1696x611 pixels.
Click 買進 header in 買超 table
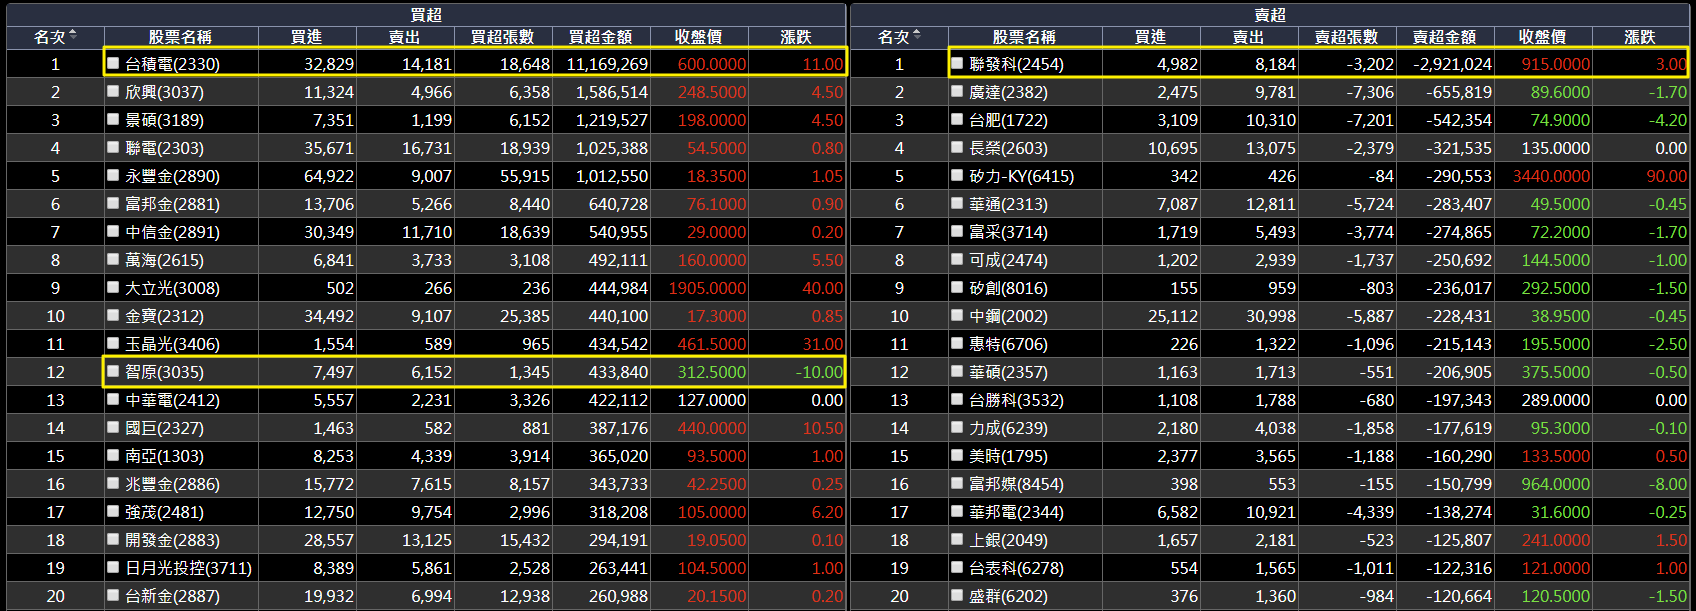pyautogui.click(x=306, y=37)
